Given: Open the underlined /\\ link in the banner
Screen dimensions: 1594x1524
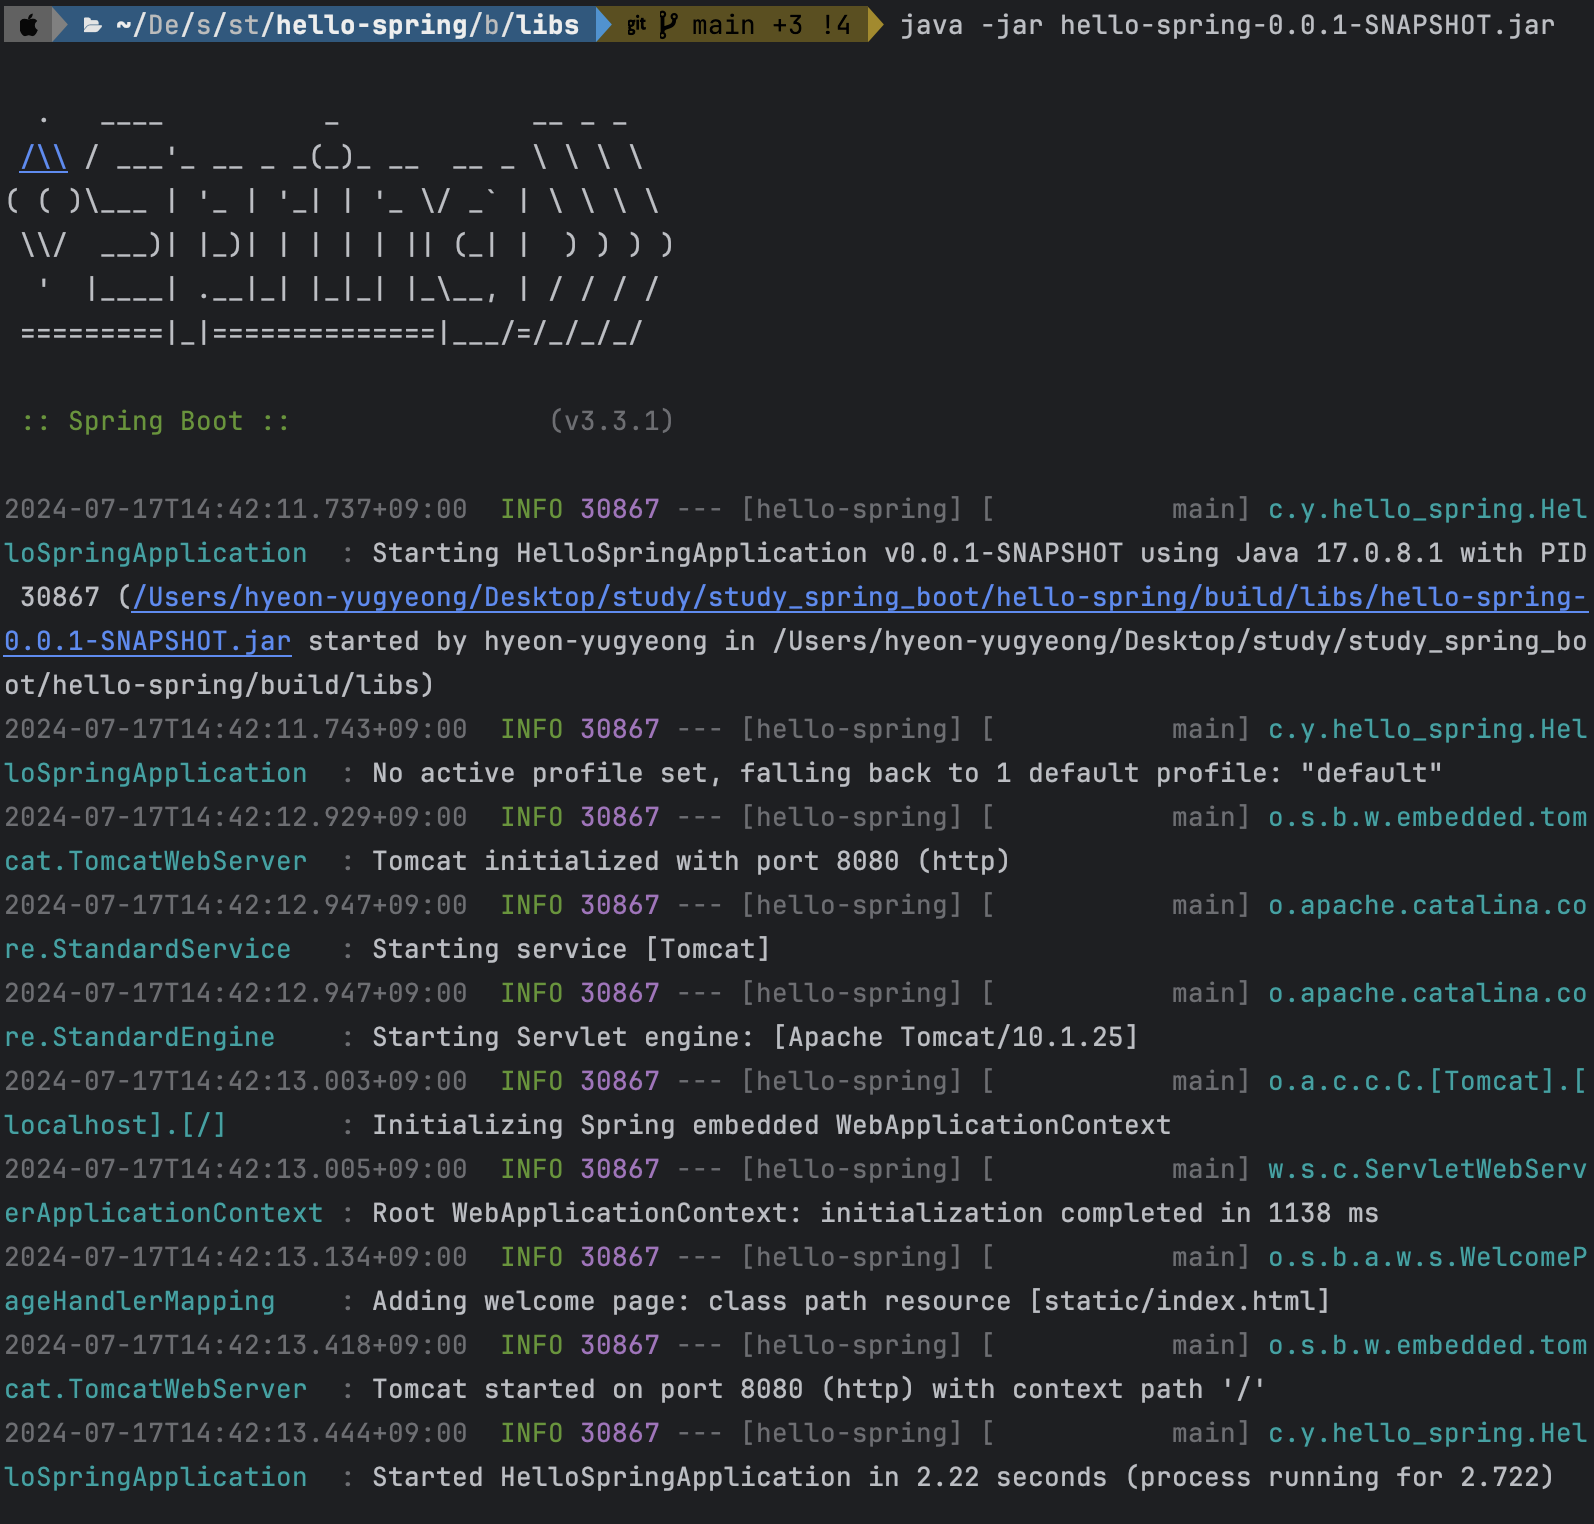Looking at the screenshot, I should pos(44,158).
